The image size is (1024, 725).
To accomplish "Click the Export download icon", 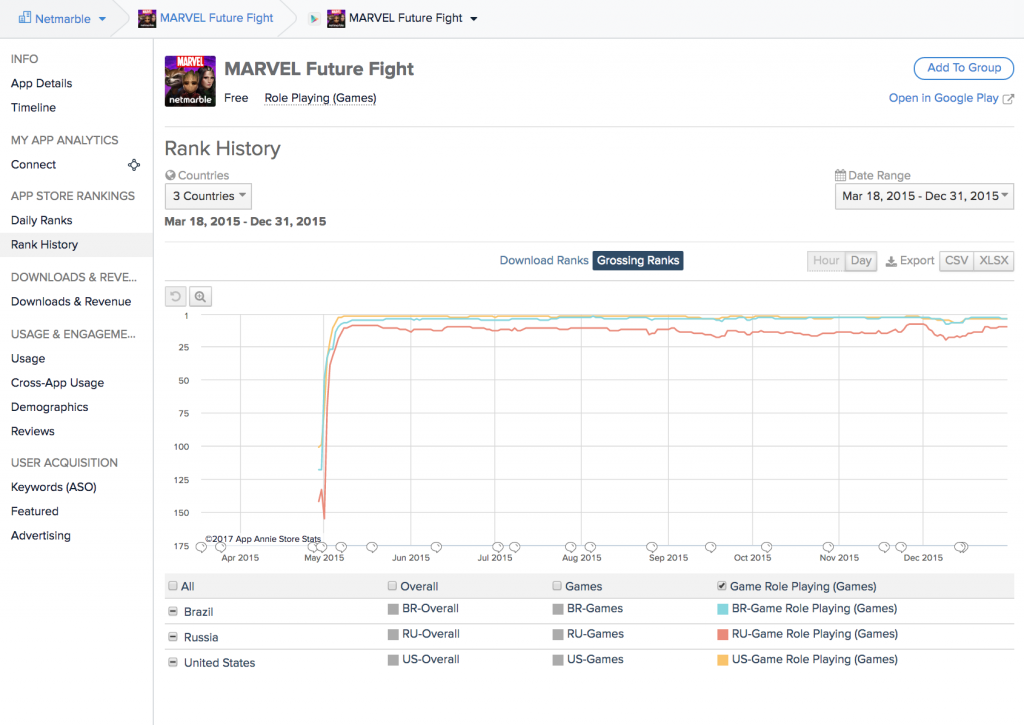I will coord(891,261).
